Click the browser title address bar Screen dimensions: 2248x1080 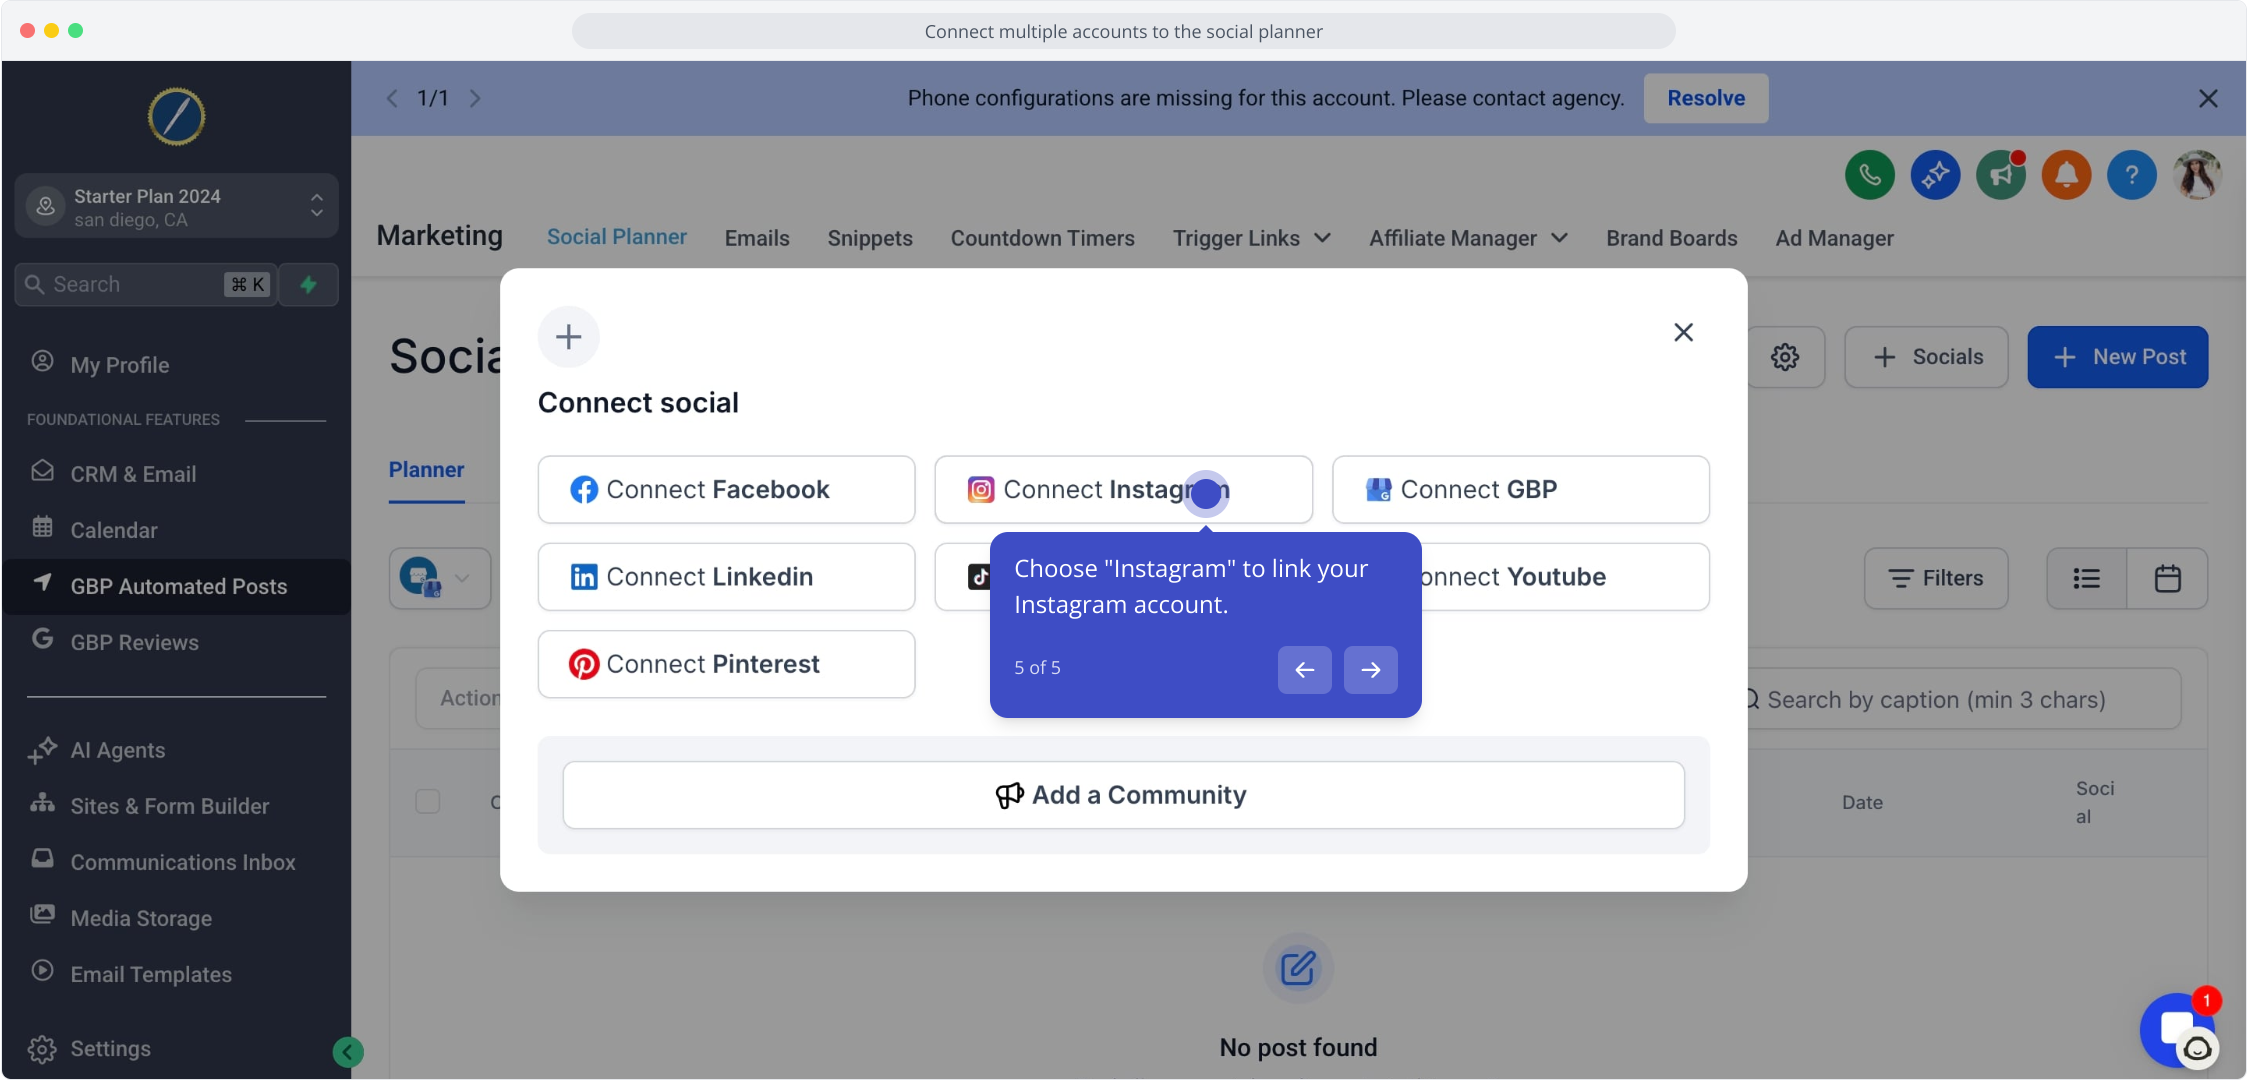pos(1124,31)
